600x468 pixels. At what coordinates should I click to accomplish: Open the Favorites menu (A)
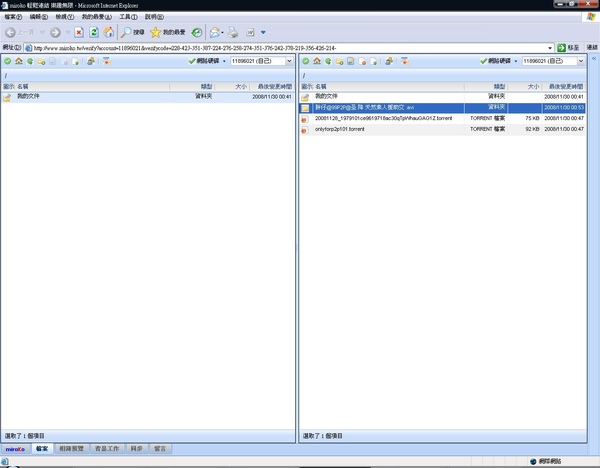tap(97, 17)
